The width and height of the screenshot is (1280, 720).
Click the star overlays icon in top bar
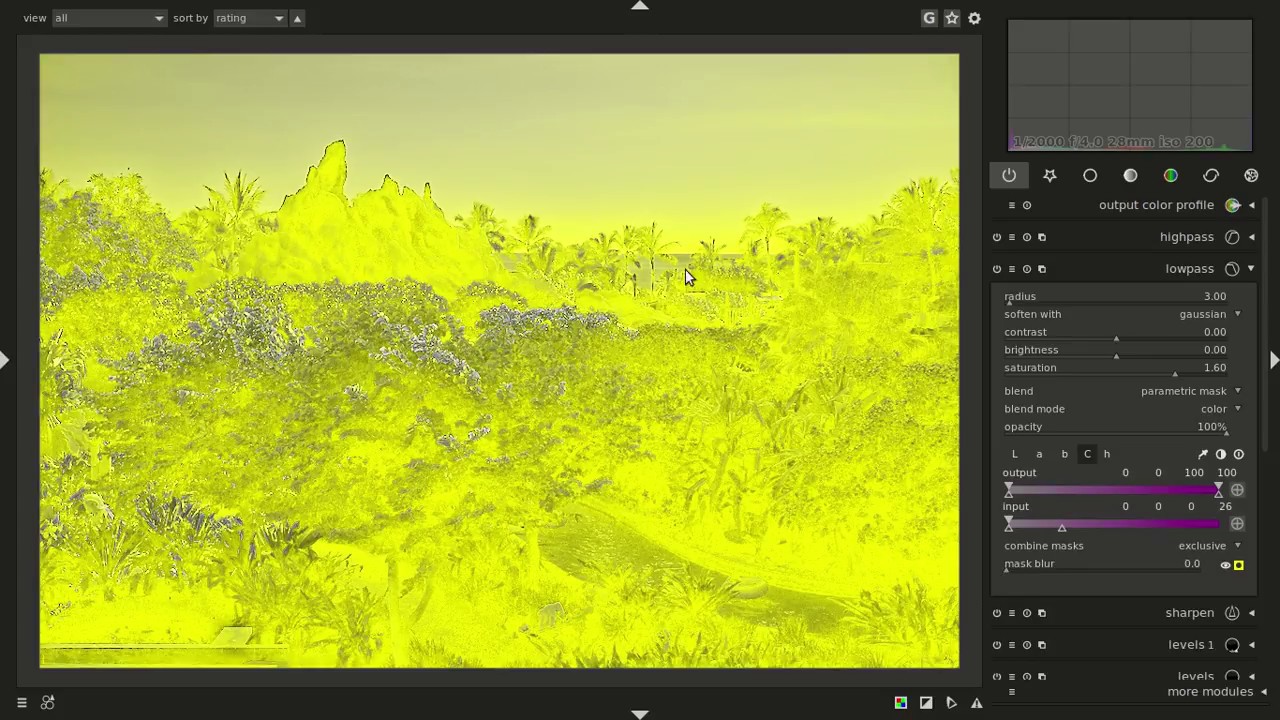(952, 18)
